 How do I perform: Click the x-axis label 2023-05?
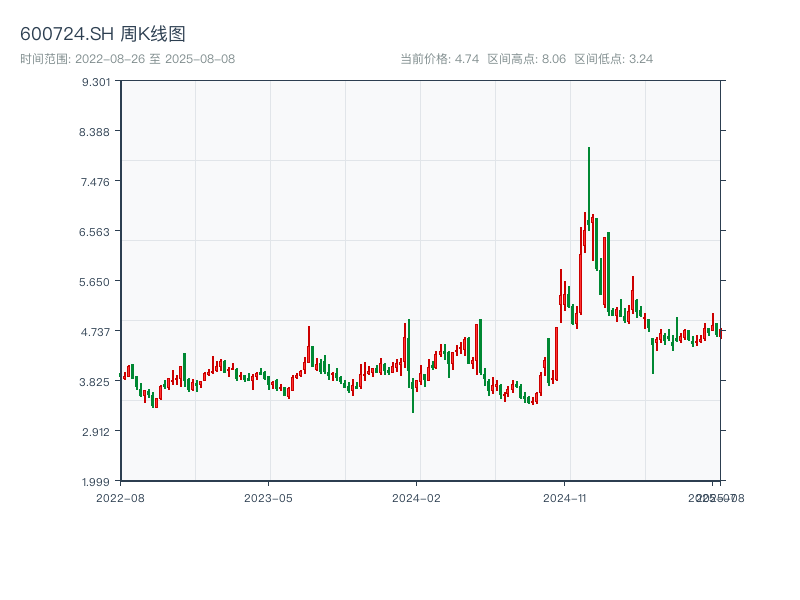click(268, 498)
